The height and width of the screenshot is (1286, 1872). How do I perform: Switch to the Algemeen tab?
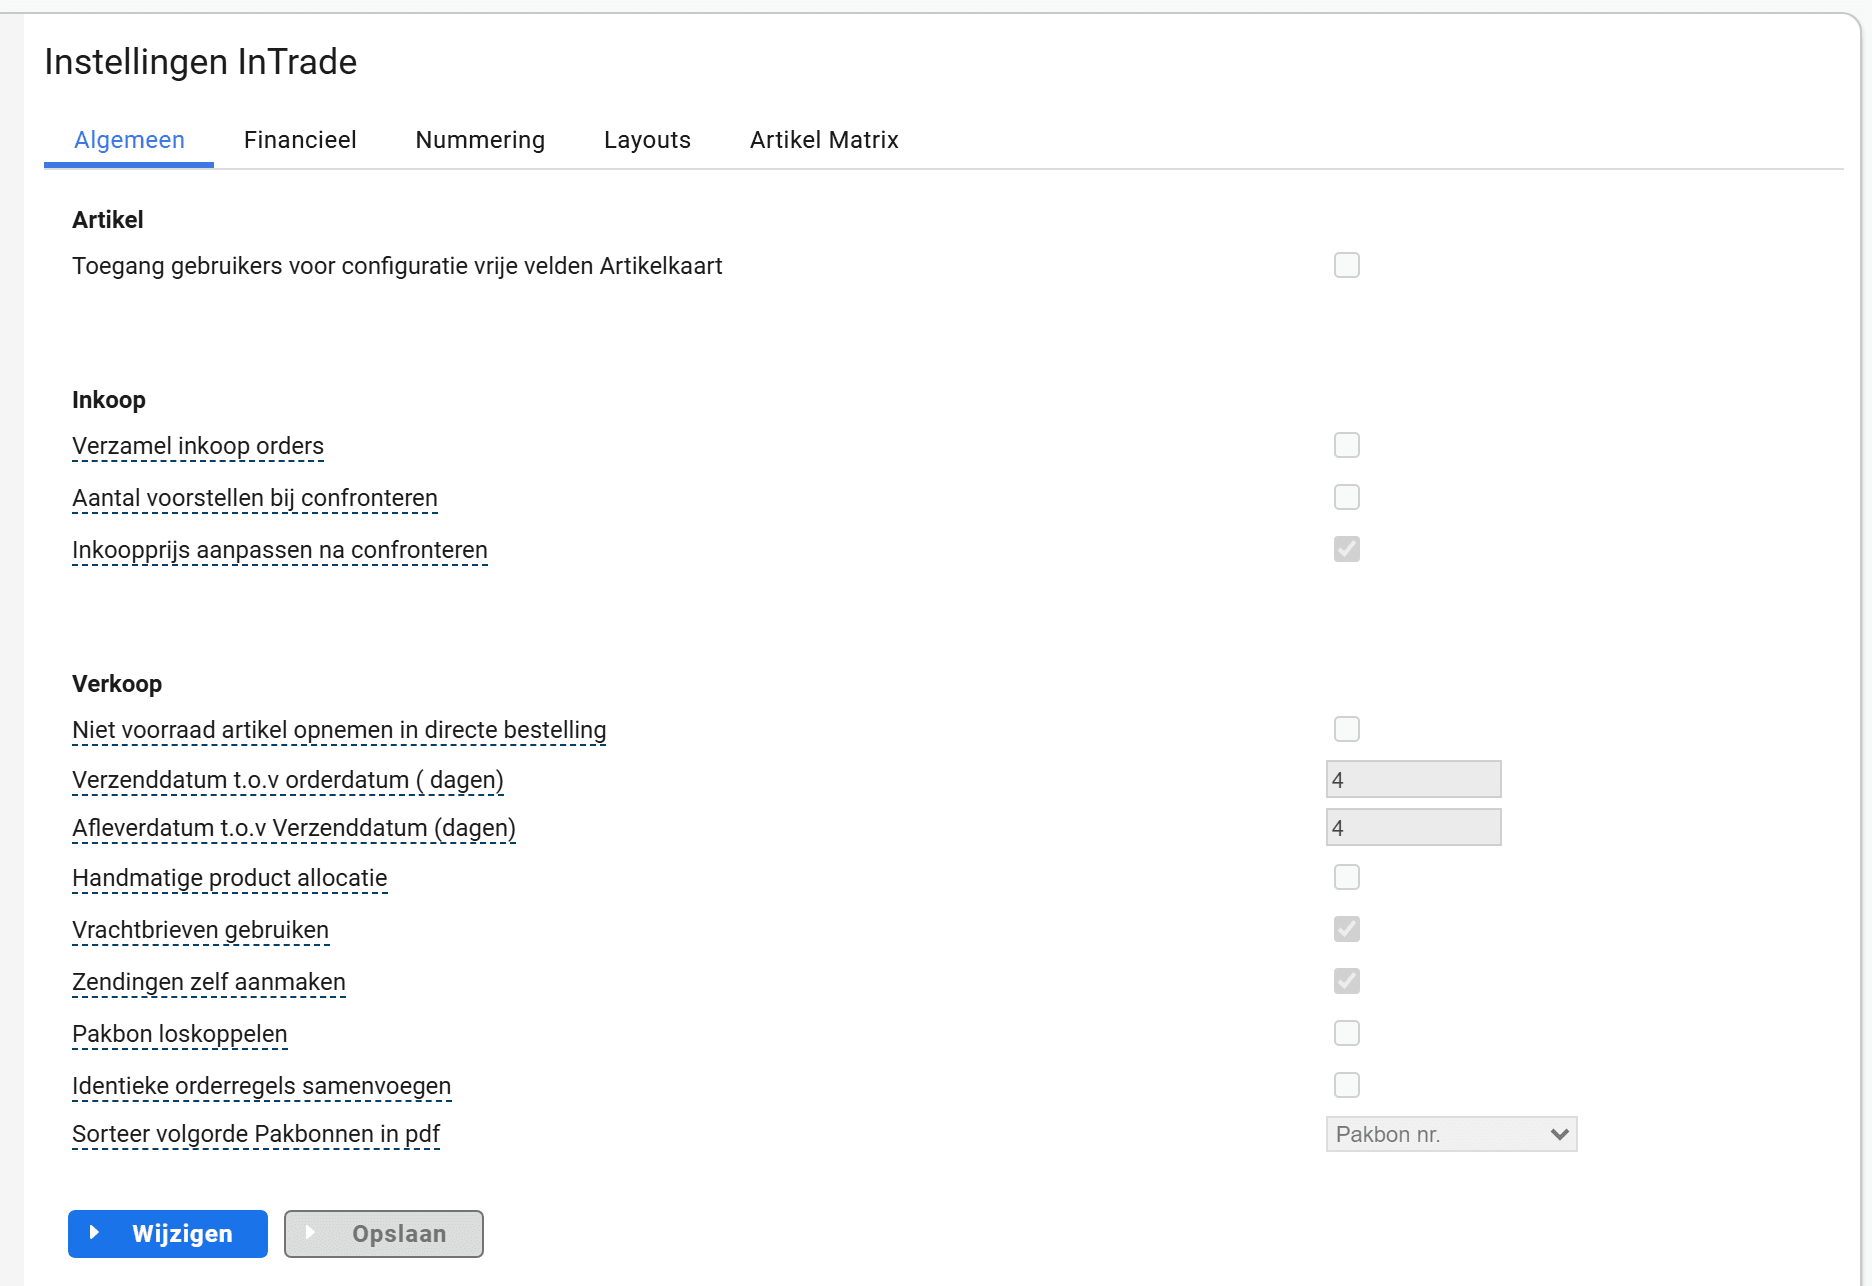pyautogui.click(x=129, y=140)
